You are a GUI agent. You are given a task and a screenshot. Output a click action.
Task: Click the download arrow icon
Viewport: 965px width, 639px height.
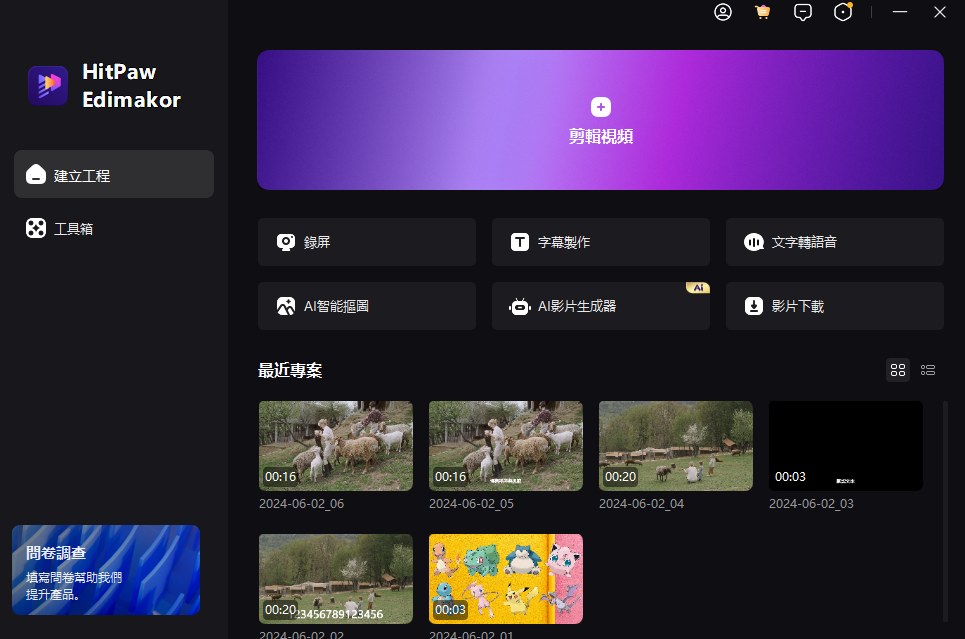(x=754, y=306)
